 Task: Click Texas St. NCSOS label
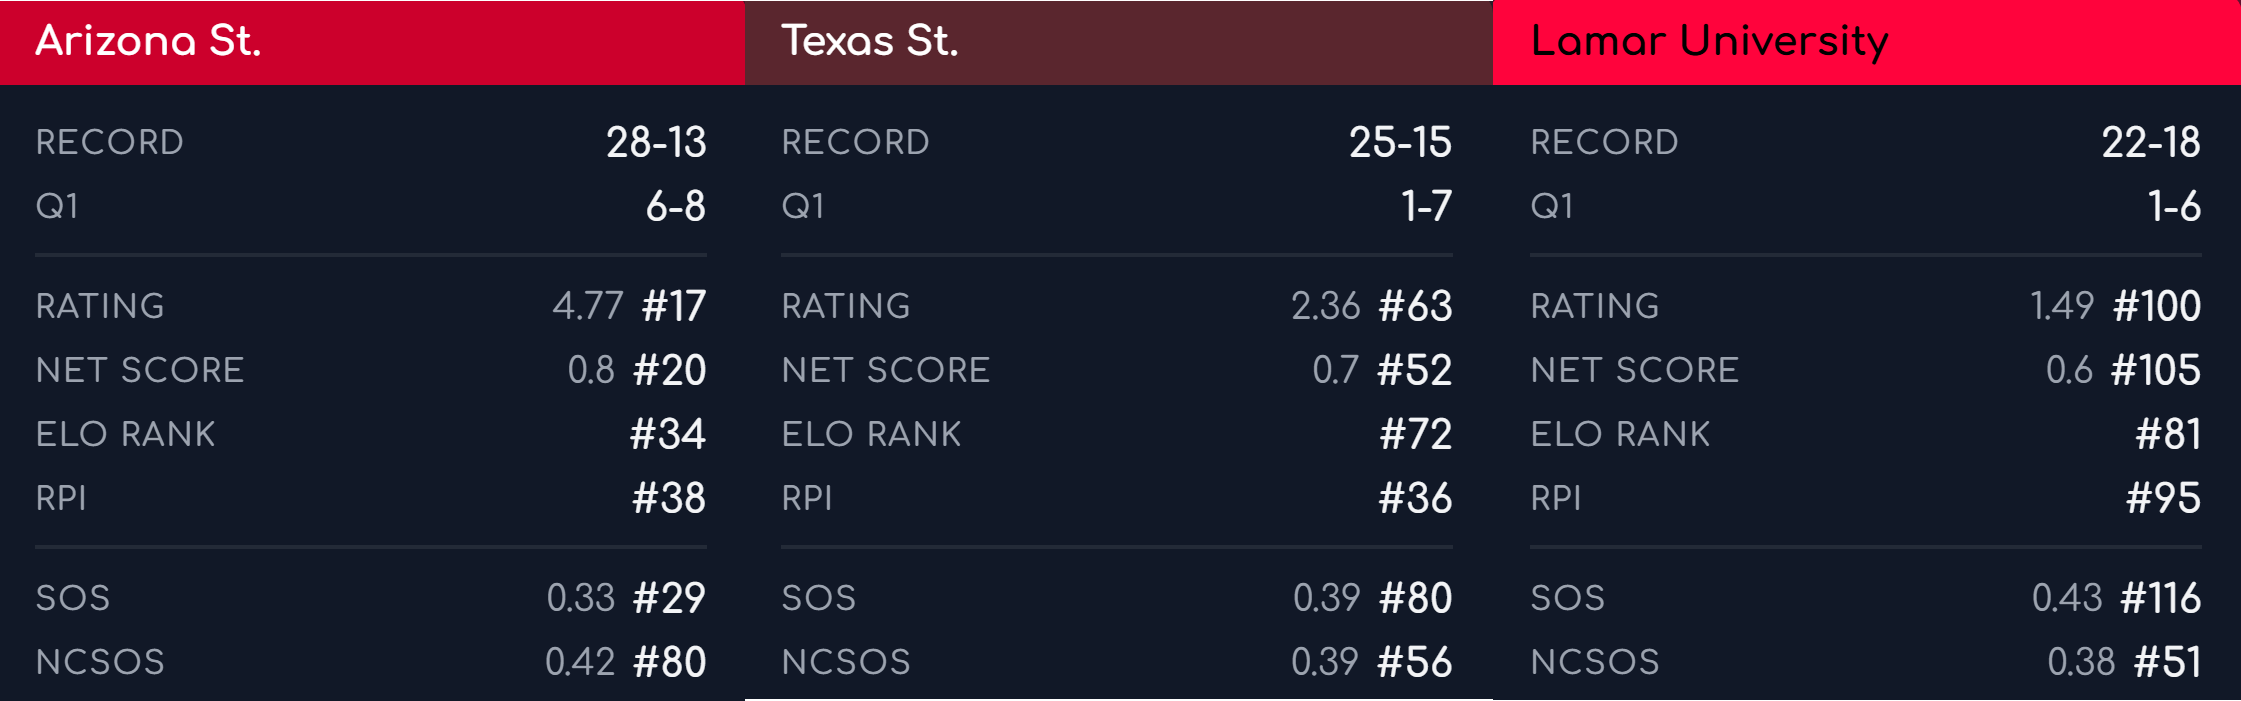click(846, 662)
